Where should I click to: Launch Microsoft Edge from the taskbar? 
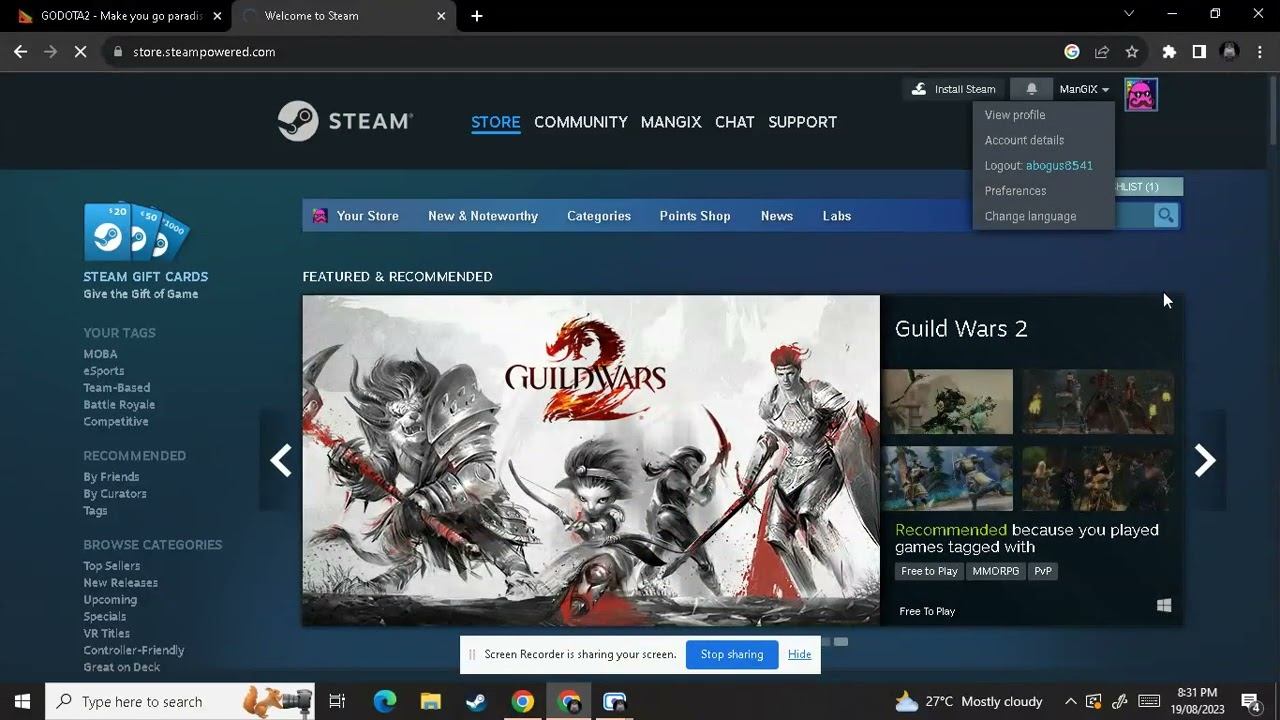click(384, 701)
